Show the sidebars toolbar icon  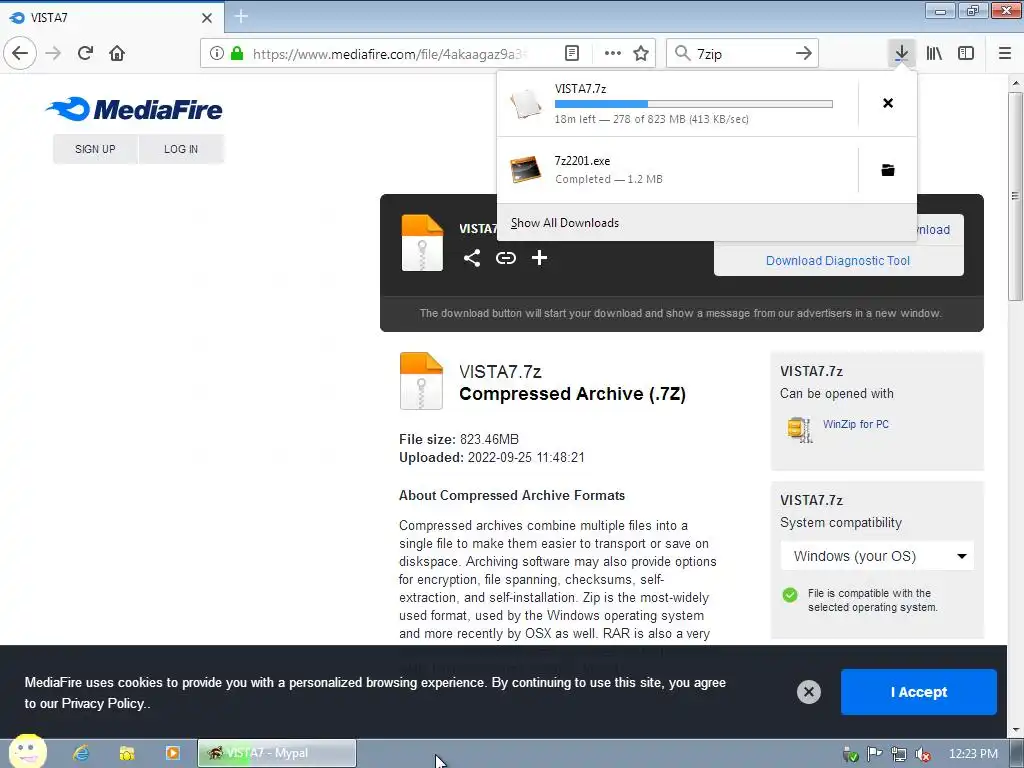coord(966,53)
